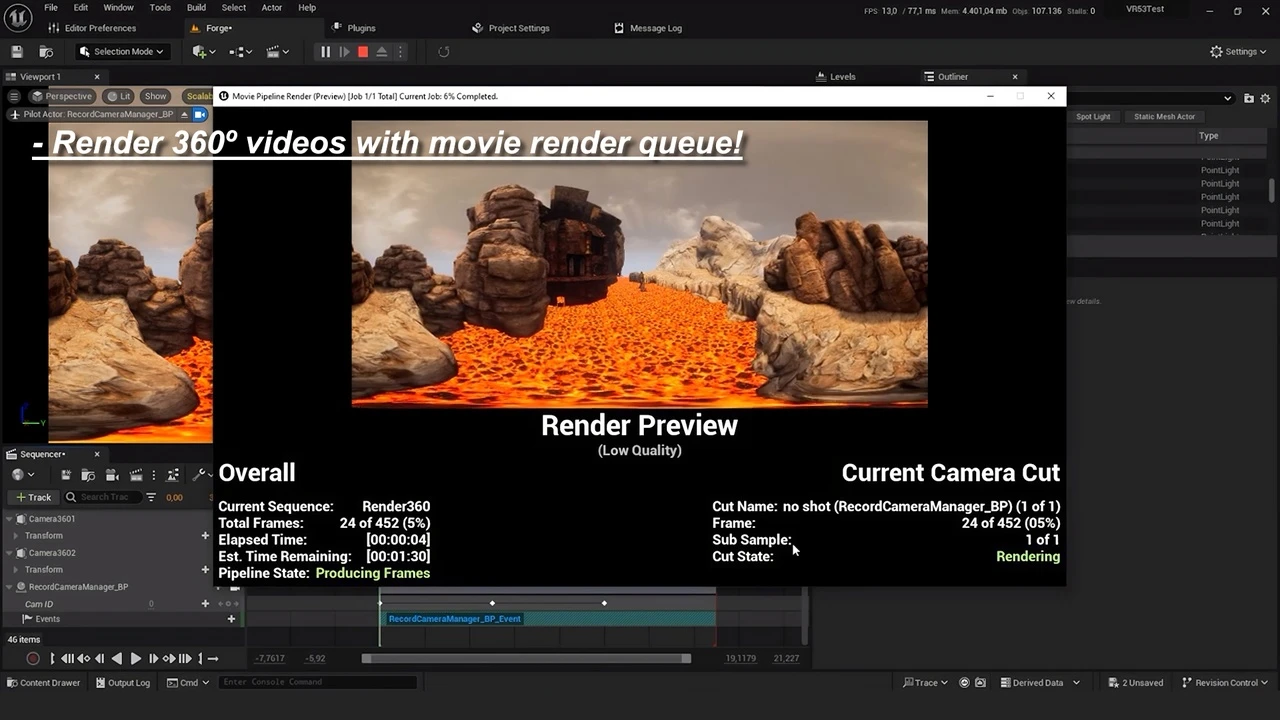Image resolution: width=1280 pixels, height=720 pixels.
Task: Click the Save current level icon
Action: [16, 52]
